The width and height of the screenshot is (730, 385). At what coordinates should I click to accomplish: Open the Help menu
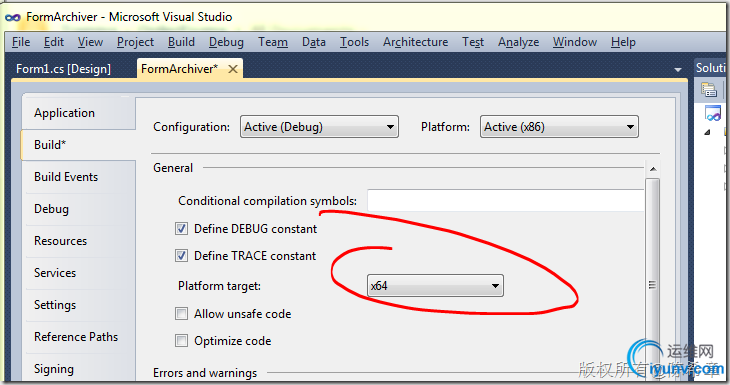(x=623, y=42)
